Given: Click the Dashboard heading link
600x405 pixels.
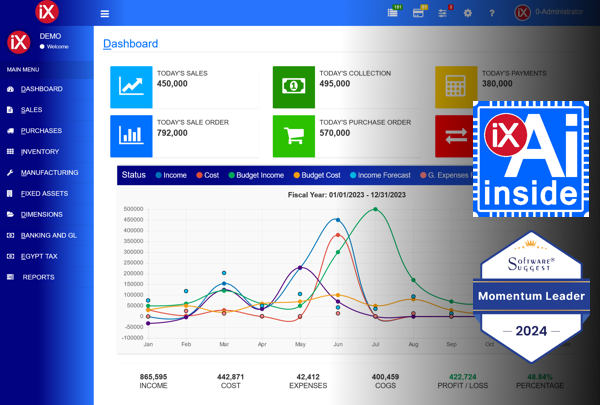Looking at the screenshot, I should pyautogui.click(x=130, y=44).
